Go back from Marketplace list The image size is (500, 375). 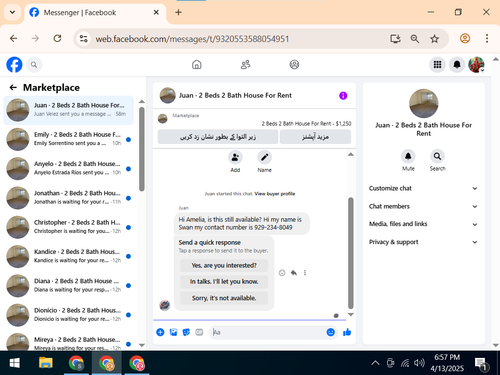[x=13, y=87]
